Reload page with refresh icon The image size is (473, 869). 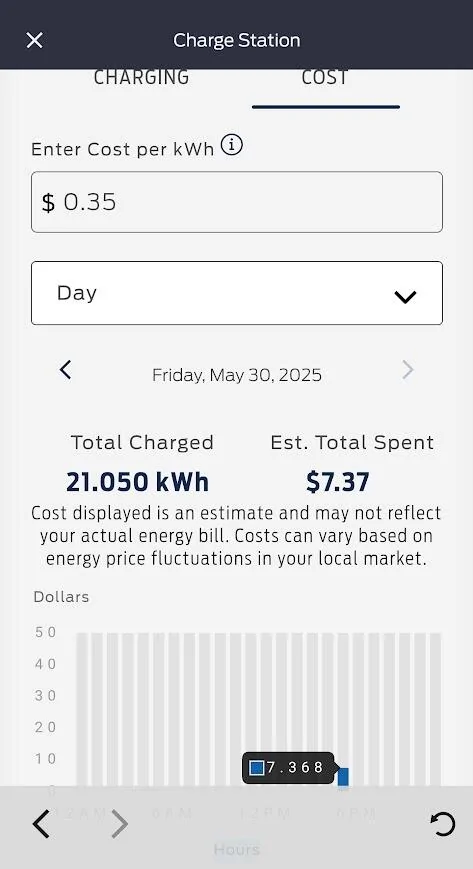coord(443,824)
